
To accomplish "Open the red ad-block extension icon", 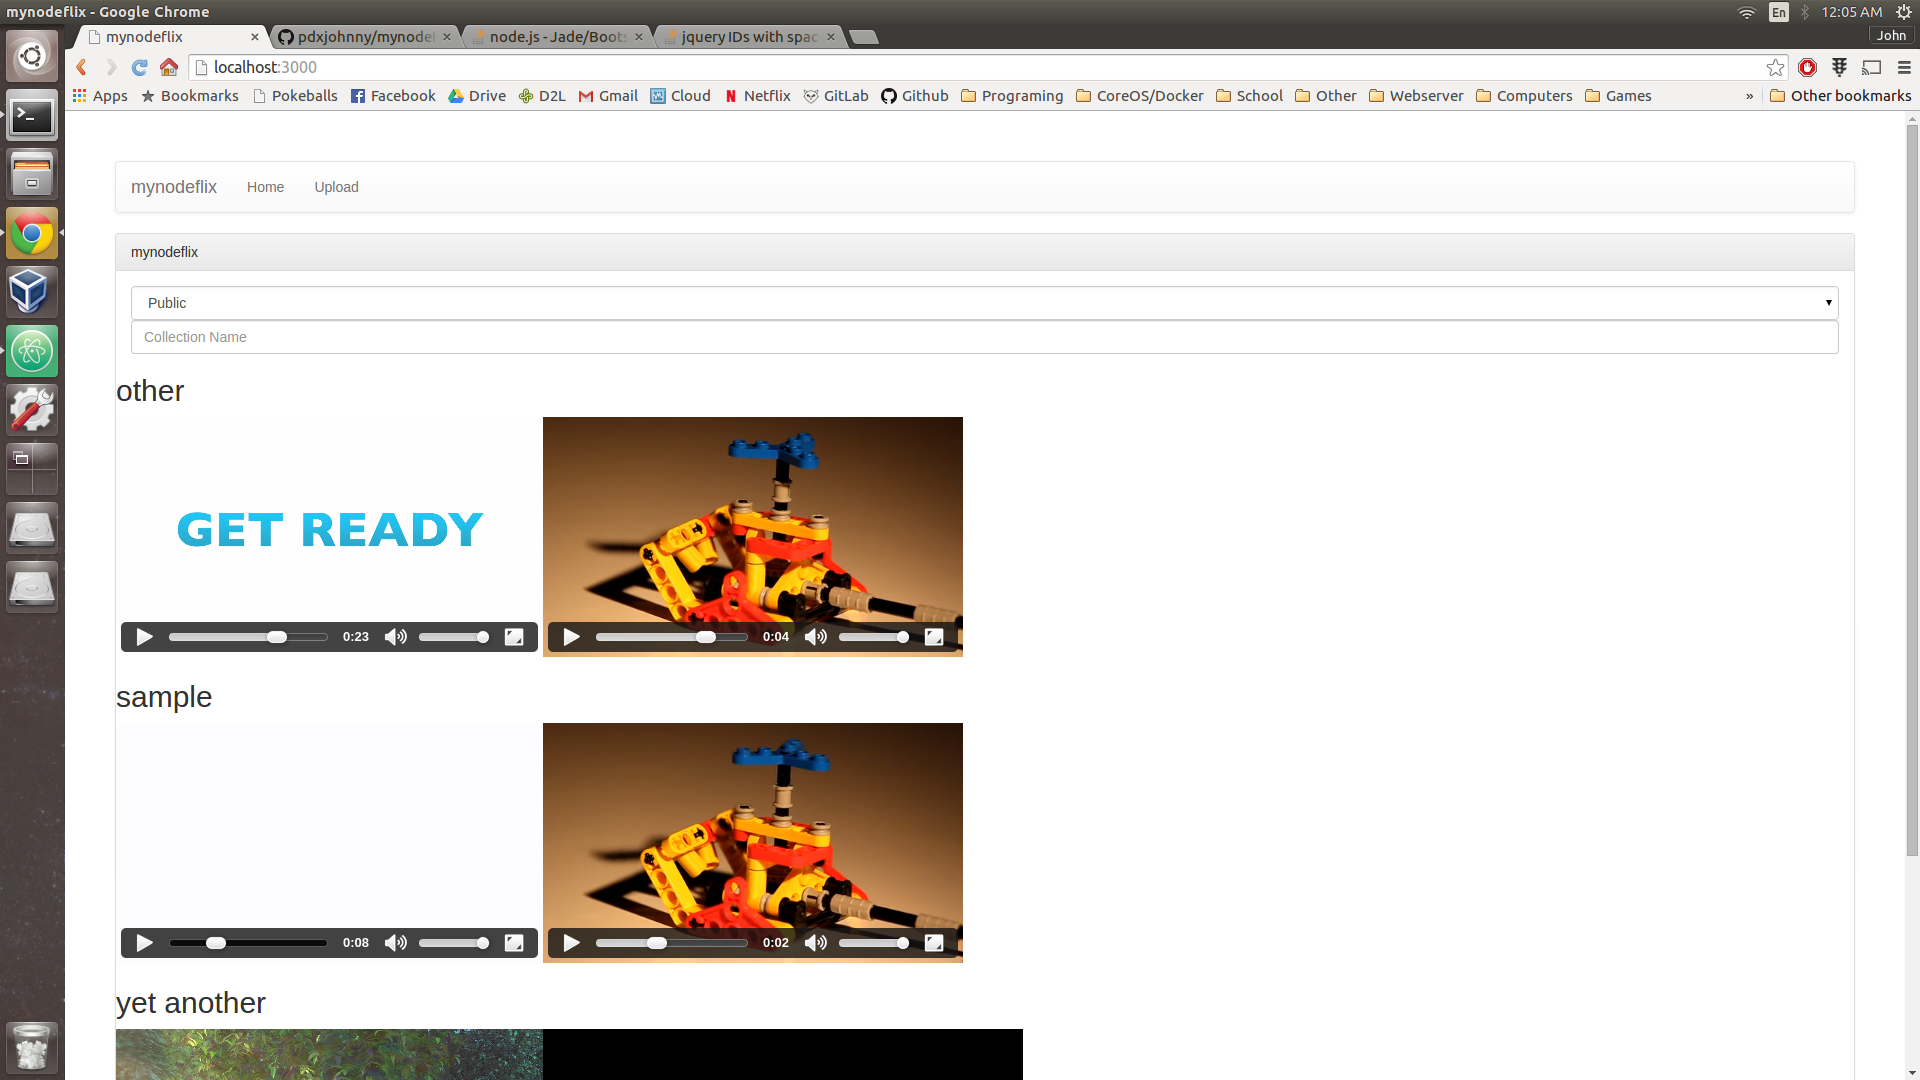I will 1807,67.
